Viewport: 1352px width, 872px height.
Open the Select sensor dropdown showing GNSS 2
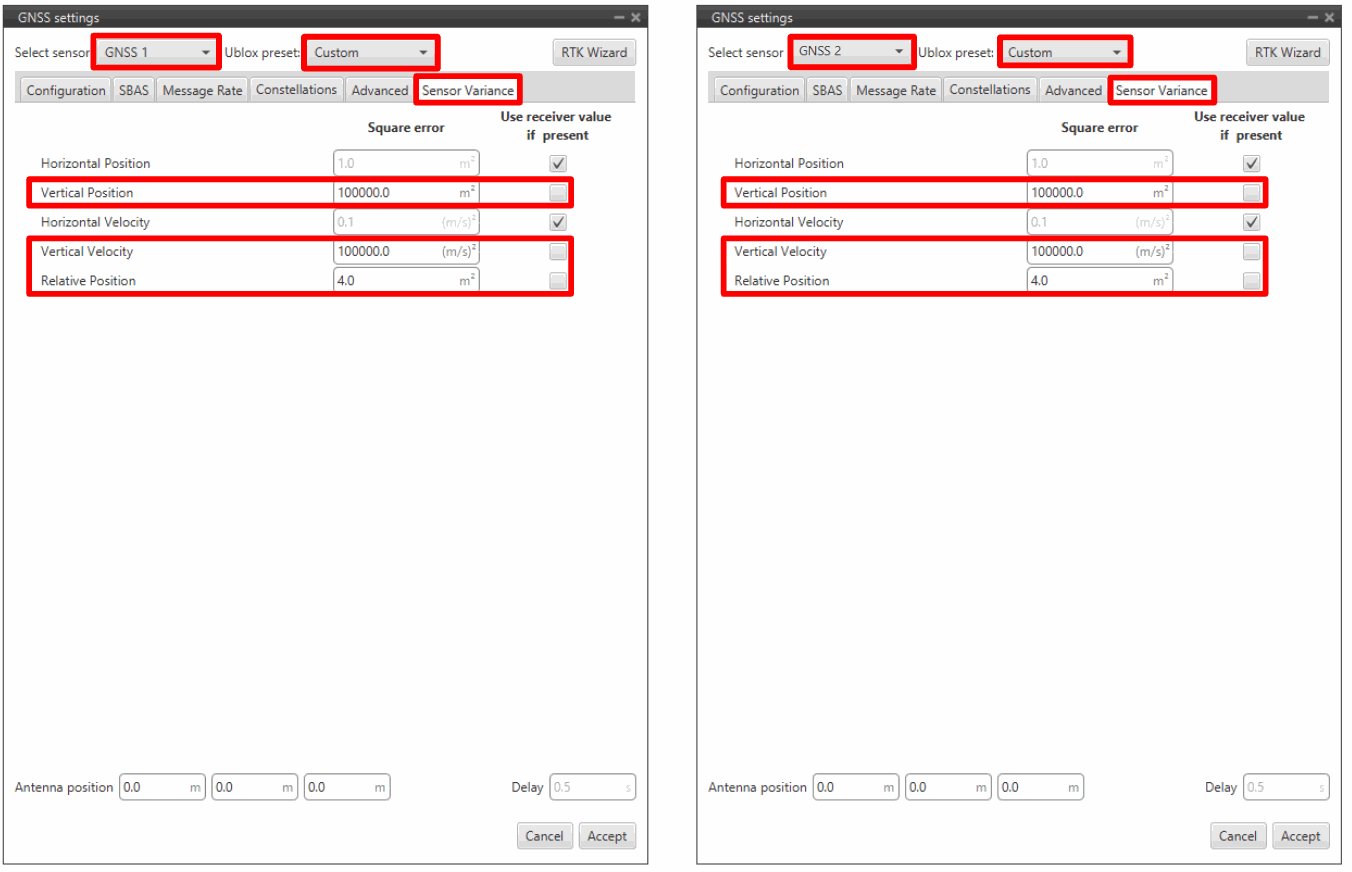coord(851,51)
